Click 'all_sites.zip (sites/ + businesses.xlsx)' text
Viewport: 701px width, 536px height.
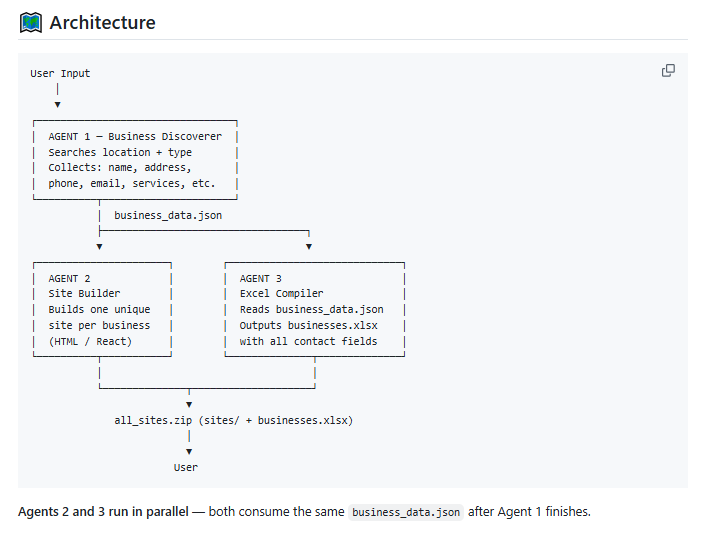point(234,421)
